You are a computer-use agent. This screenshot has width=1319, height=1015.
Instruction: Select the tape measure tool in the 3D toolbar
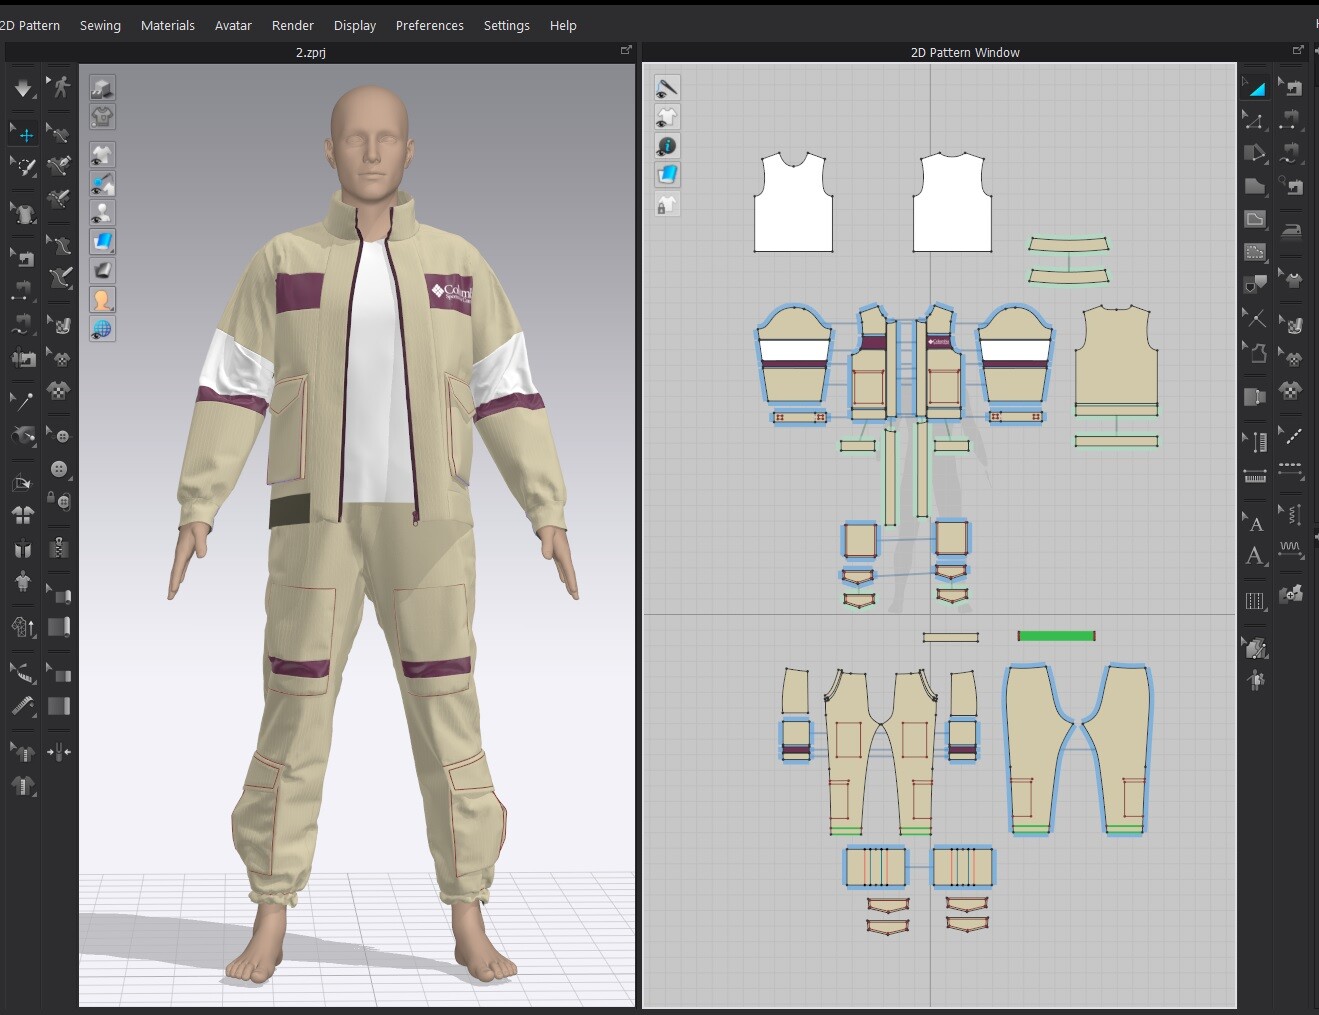click(24, 673)
